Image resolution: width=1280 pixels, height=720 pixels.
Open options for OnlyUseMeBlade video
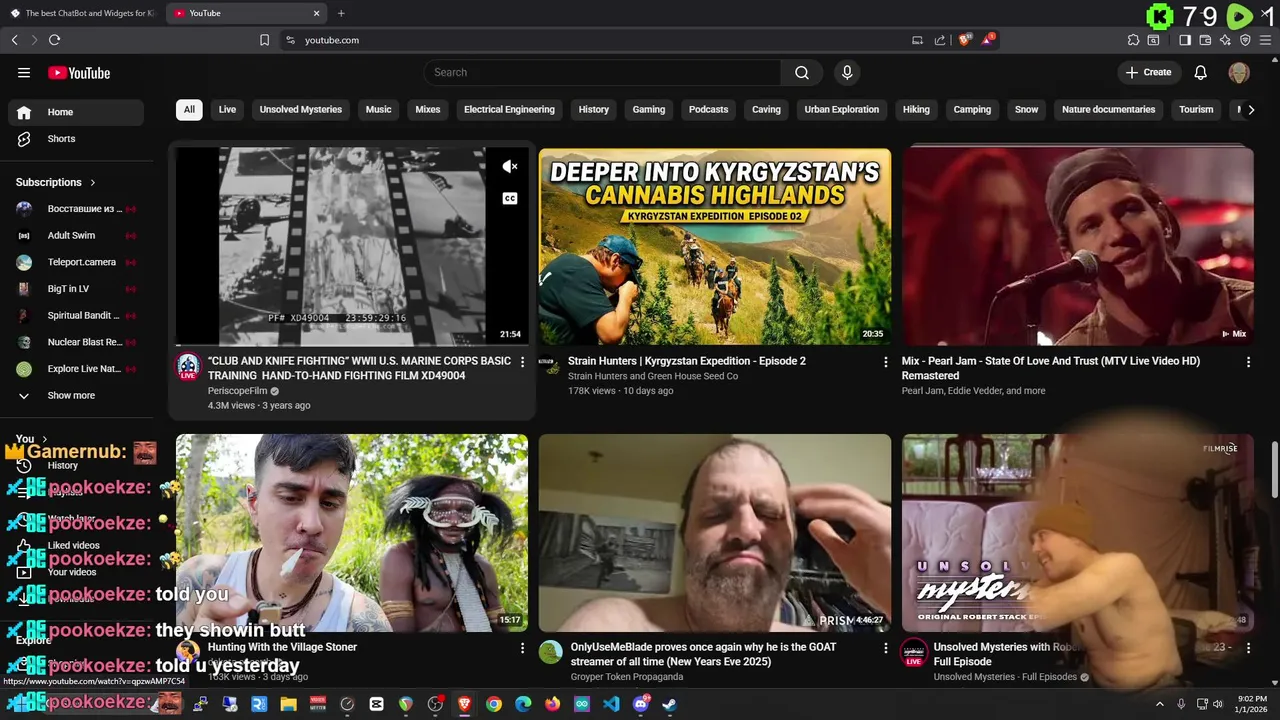(x=885, y=648)
